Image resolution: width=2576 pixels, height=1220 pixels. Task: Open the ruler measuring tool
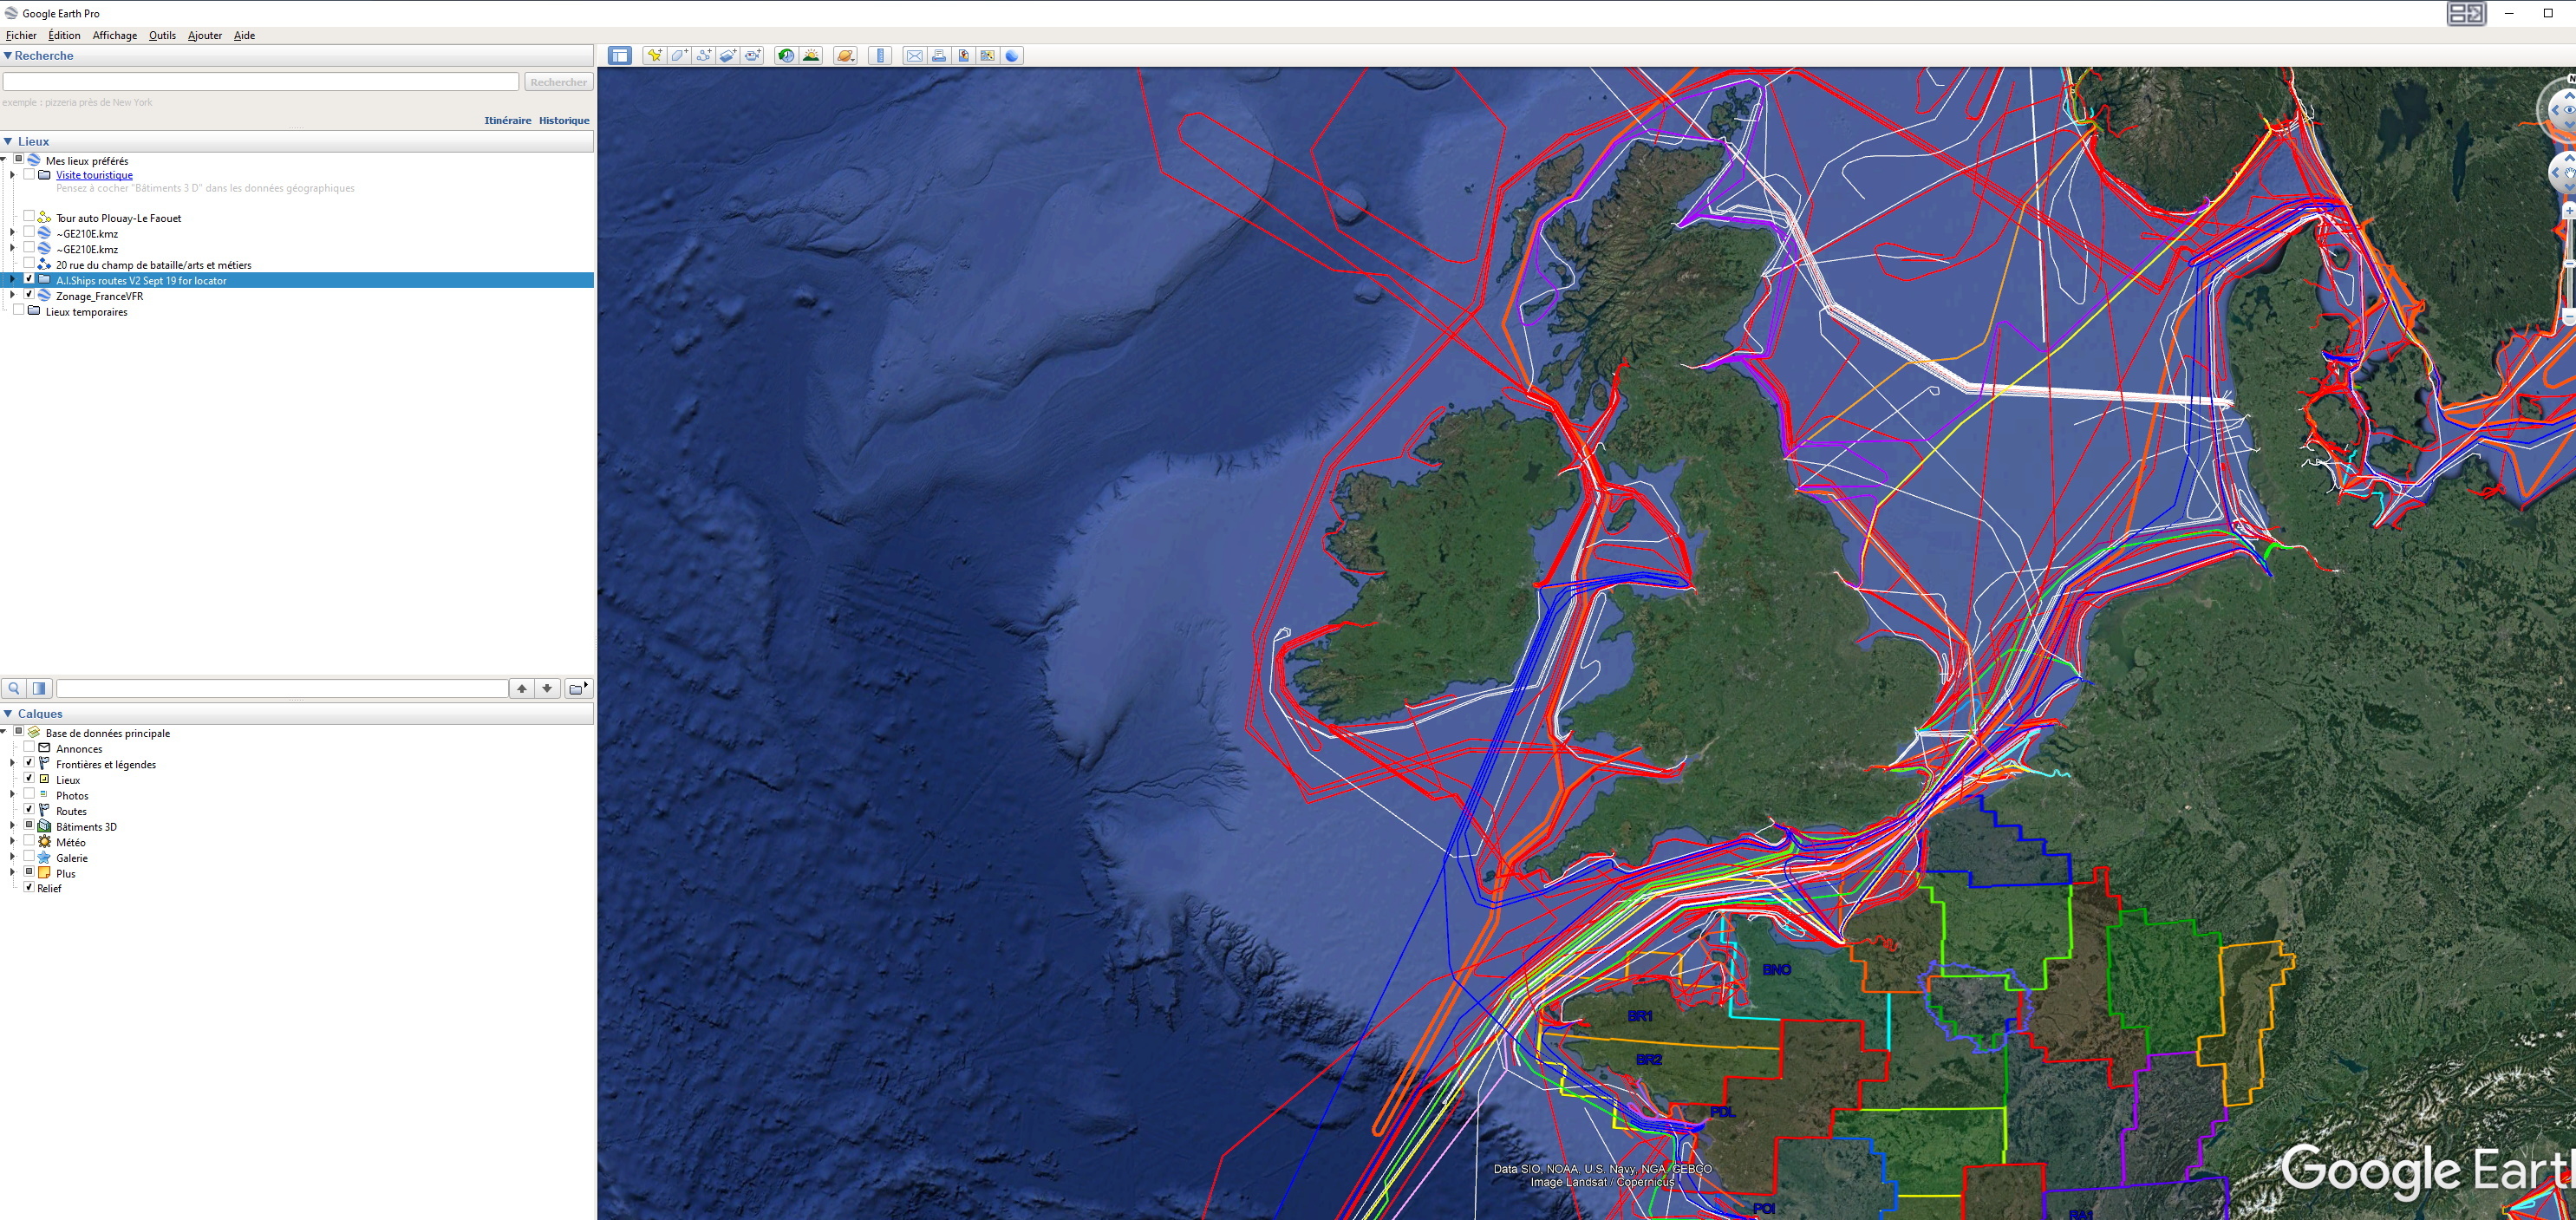(880, 56)
